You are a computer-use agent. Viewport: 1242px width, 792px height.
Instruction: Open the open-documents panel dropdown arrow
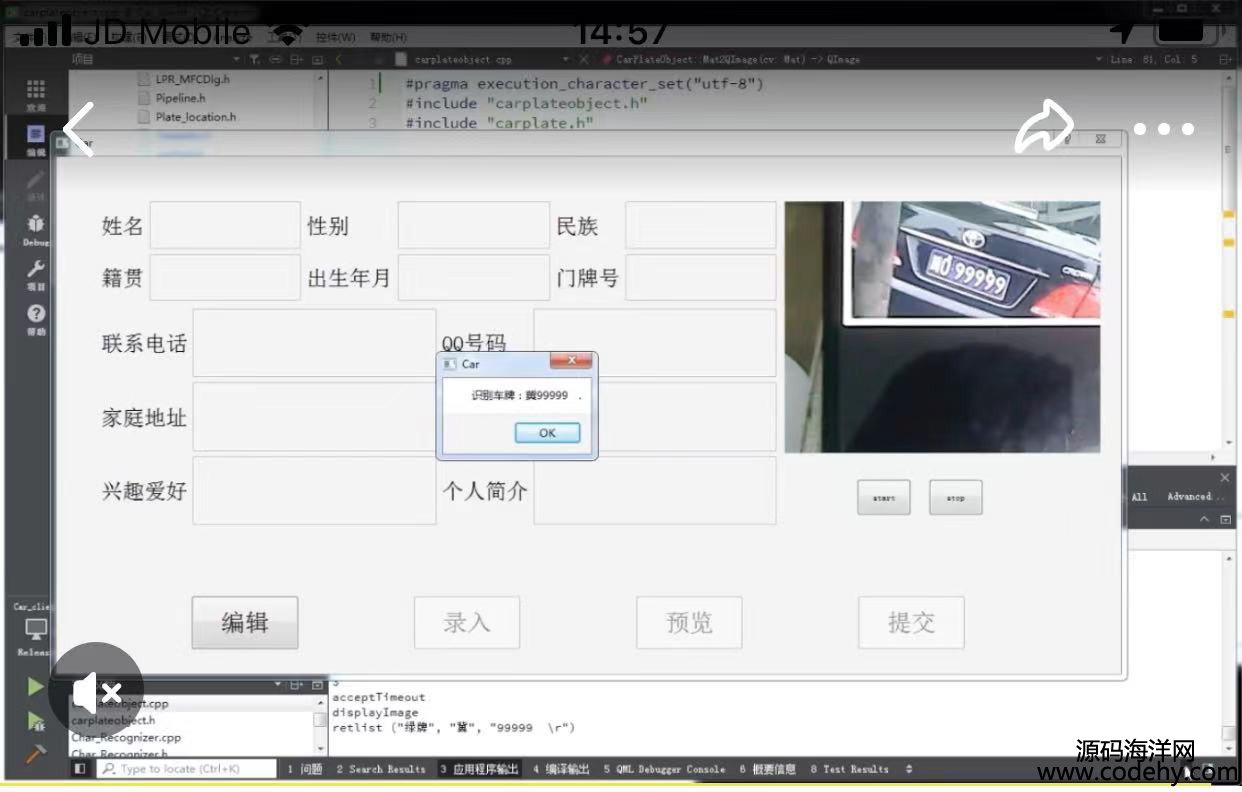pyautogui.click(x=279, y=685)
